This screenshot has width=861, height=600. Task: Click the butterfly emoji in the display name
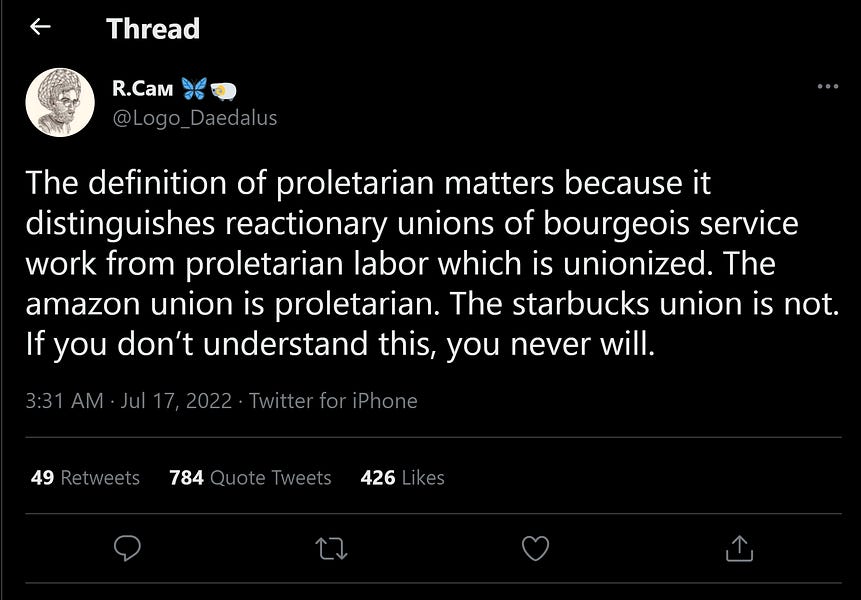[x=193, y=88]
